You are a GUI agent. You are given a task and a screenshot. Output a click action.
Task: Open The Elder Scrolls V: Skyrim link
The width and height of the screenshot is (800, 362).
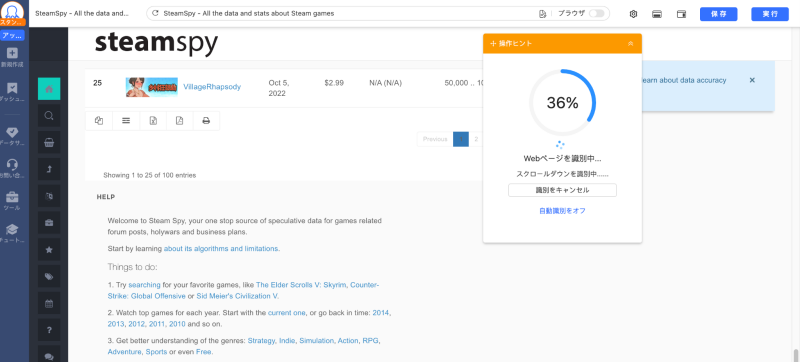point(301,285)
